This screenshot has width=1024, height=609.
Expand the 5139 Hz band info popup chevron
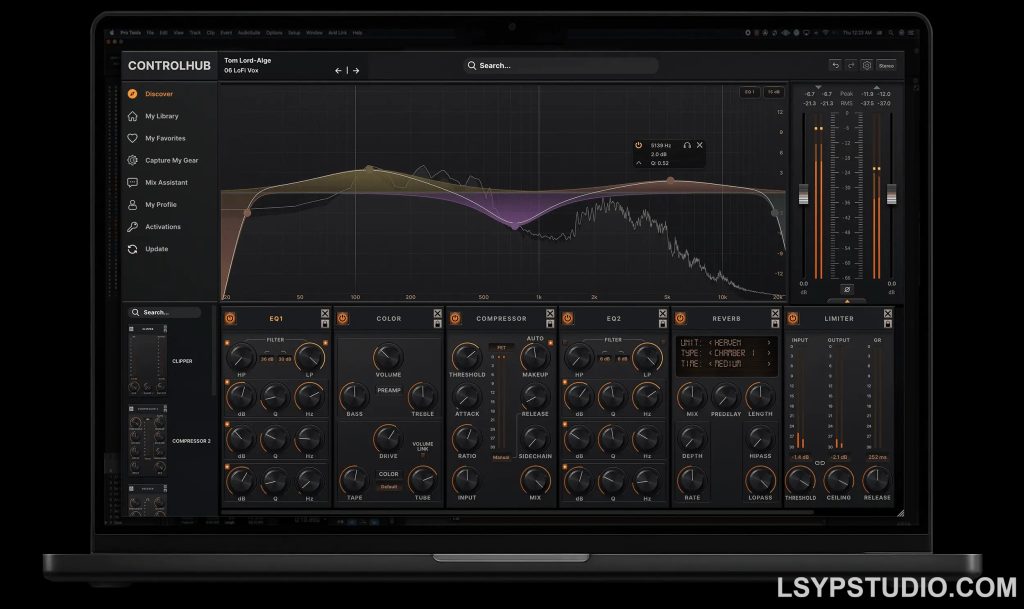click(x=638, y=161)
